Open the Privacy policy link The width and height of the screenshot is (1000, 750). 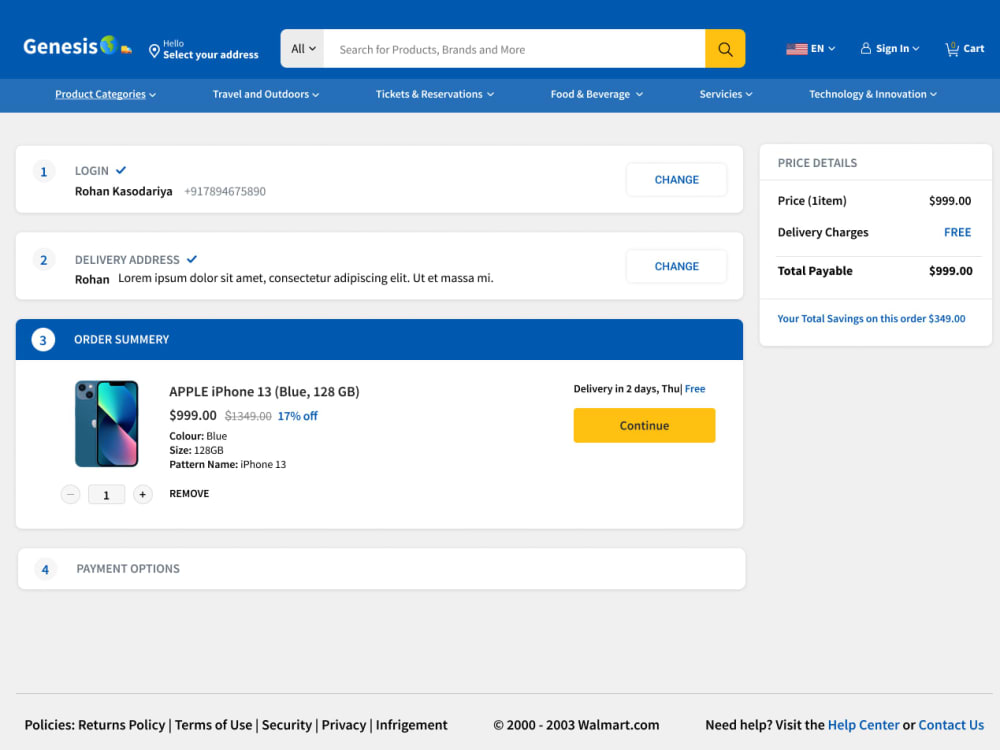click(x=344, y=725)
